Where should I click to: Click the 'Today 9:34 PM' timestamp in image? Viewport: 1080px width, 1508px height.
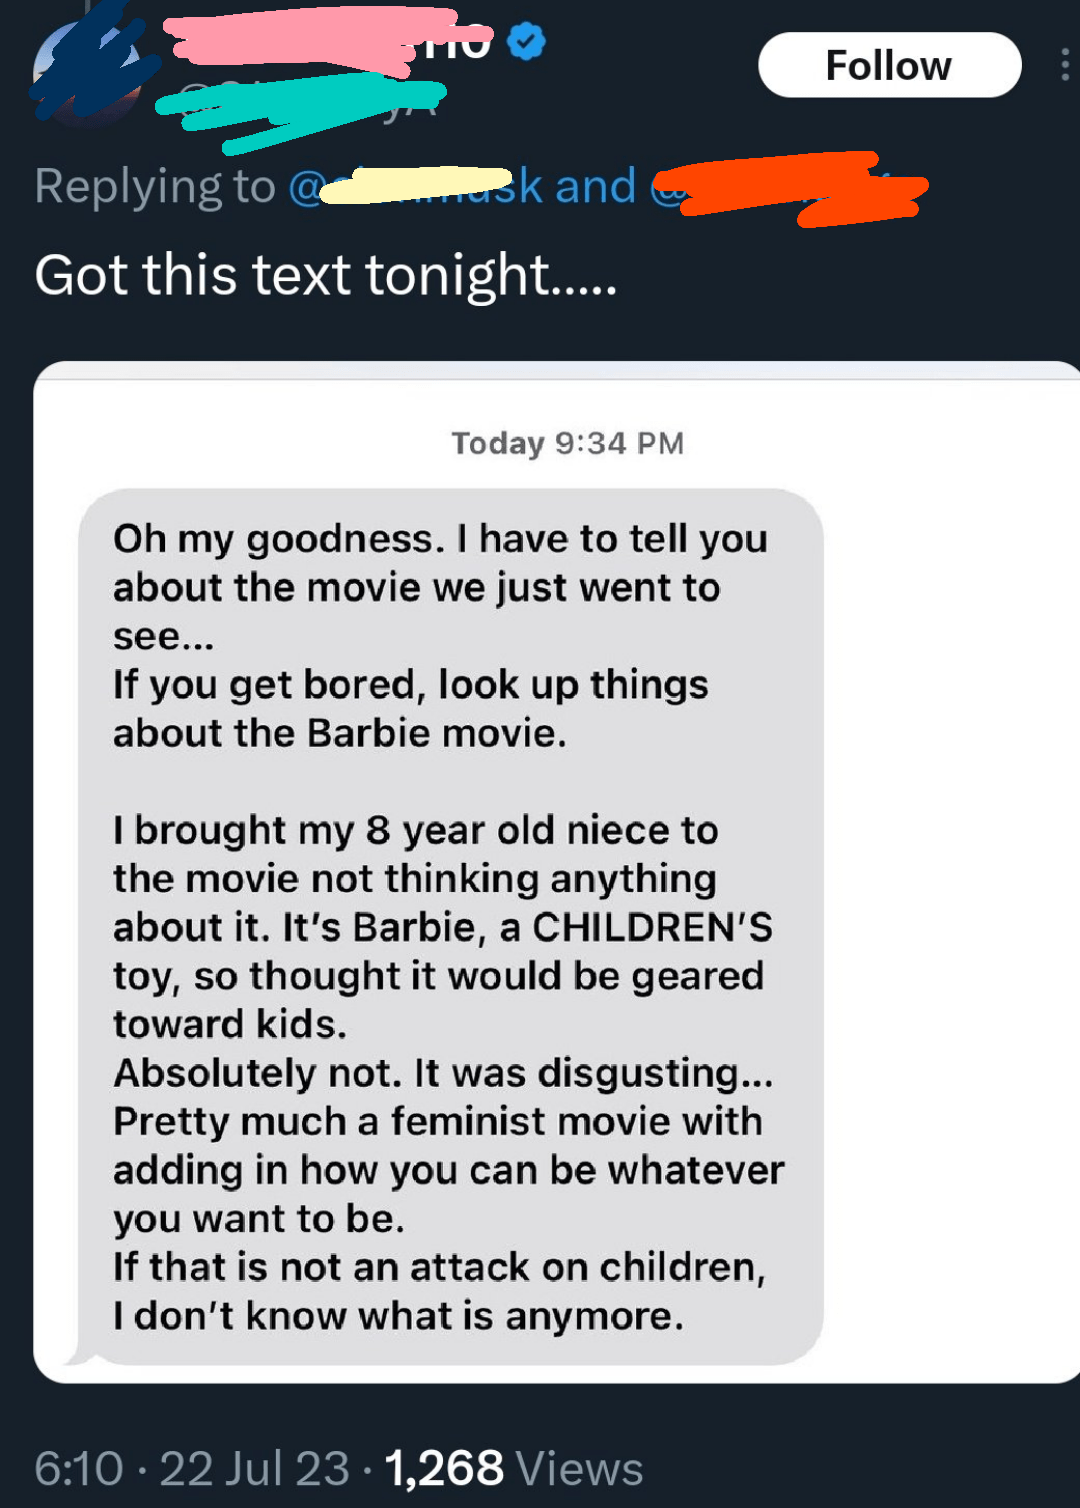tap(567, 443)
